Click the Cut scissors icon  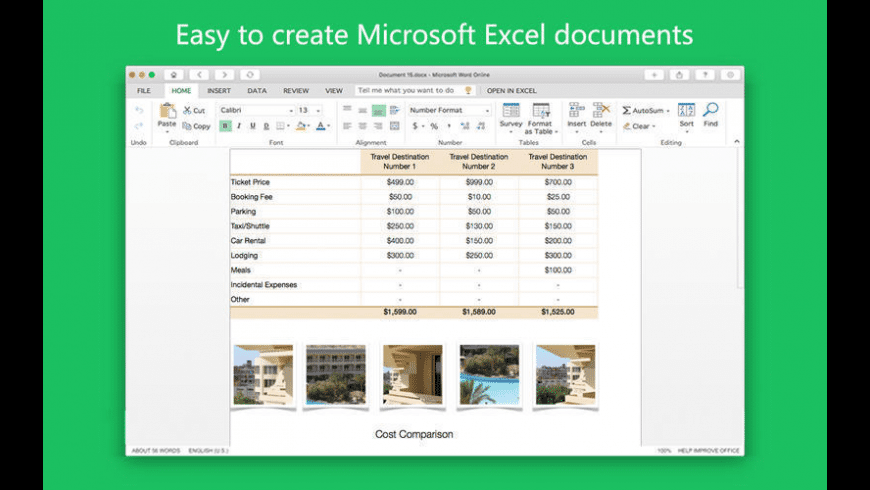pos(187,110)
